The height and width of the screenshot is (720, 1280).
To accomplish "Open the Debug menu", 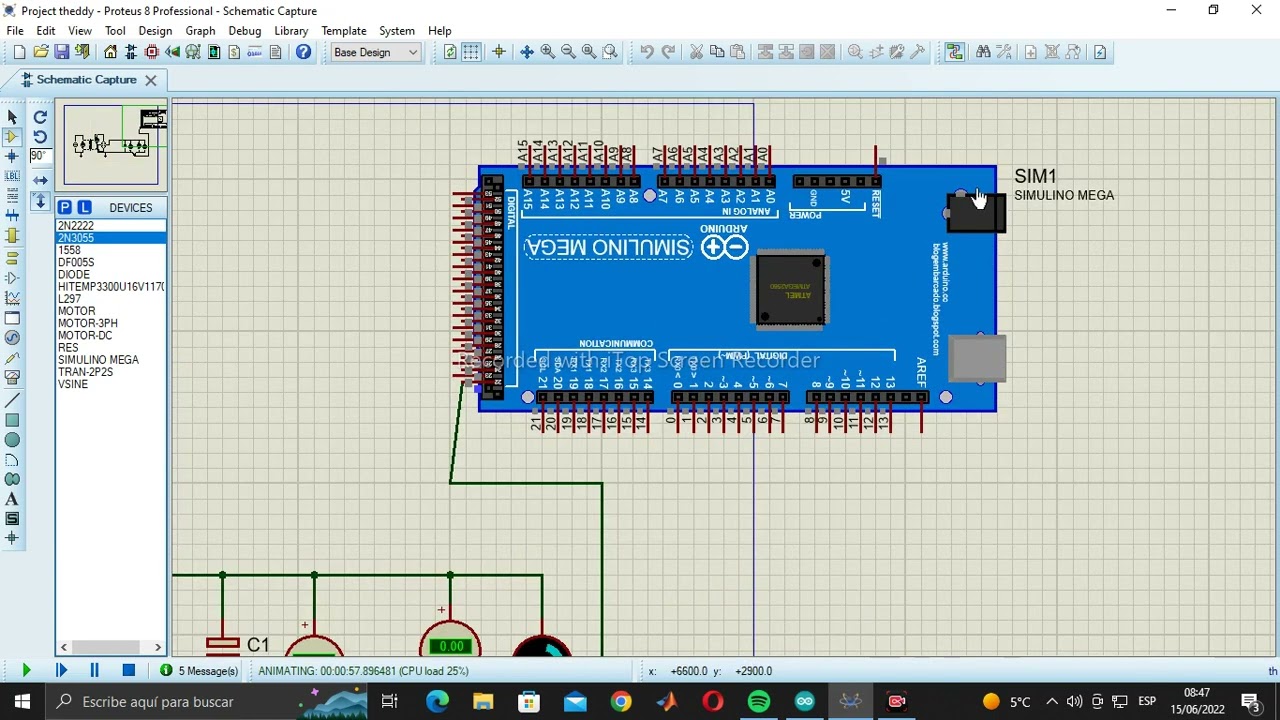I will 244,31.
